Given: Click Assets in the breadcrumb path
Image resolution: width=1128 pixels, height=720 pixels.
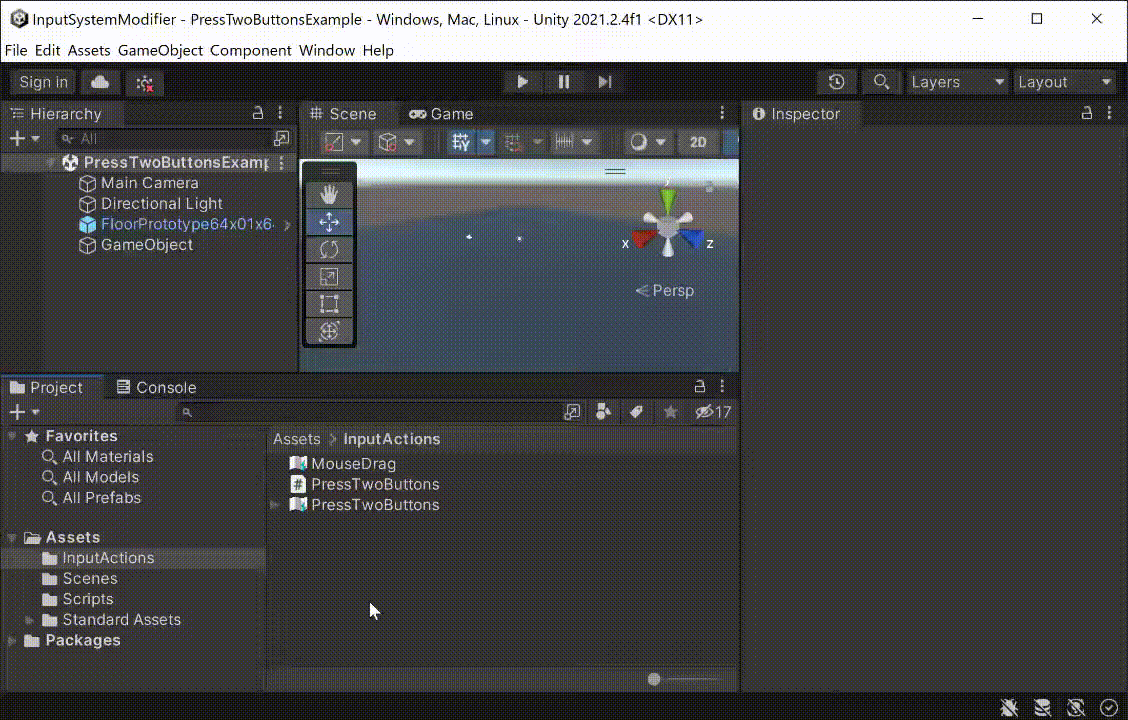Looking at the screenshot, I should (x=296, y=439).
